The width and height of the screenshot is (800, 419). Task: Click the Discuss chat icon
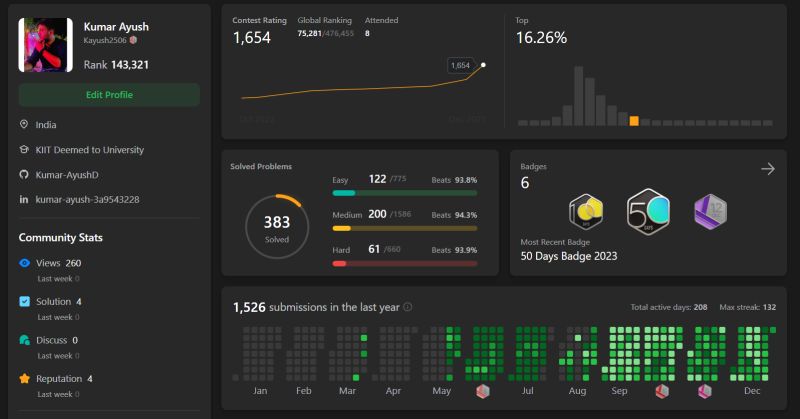coord(24,340)
